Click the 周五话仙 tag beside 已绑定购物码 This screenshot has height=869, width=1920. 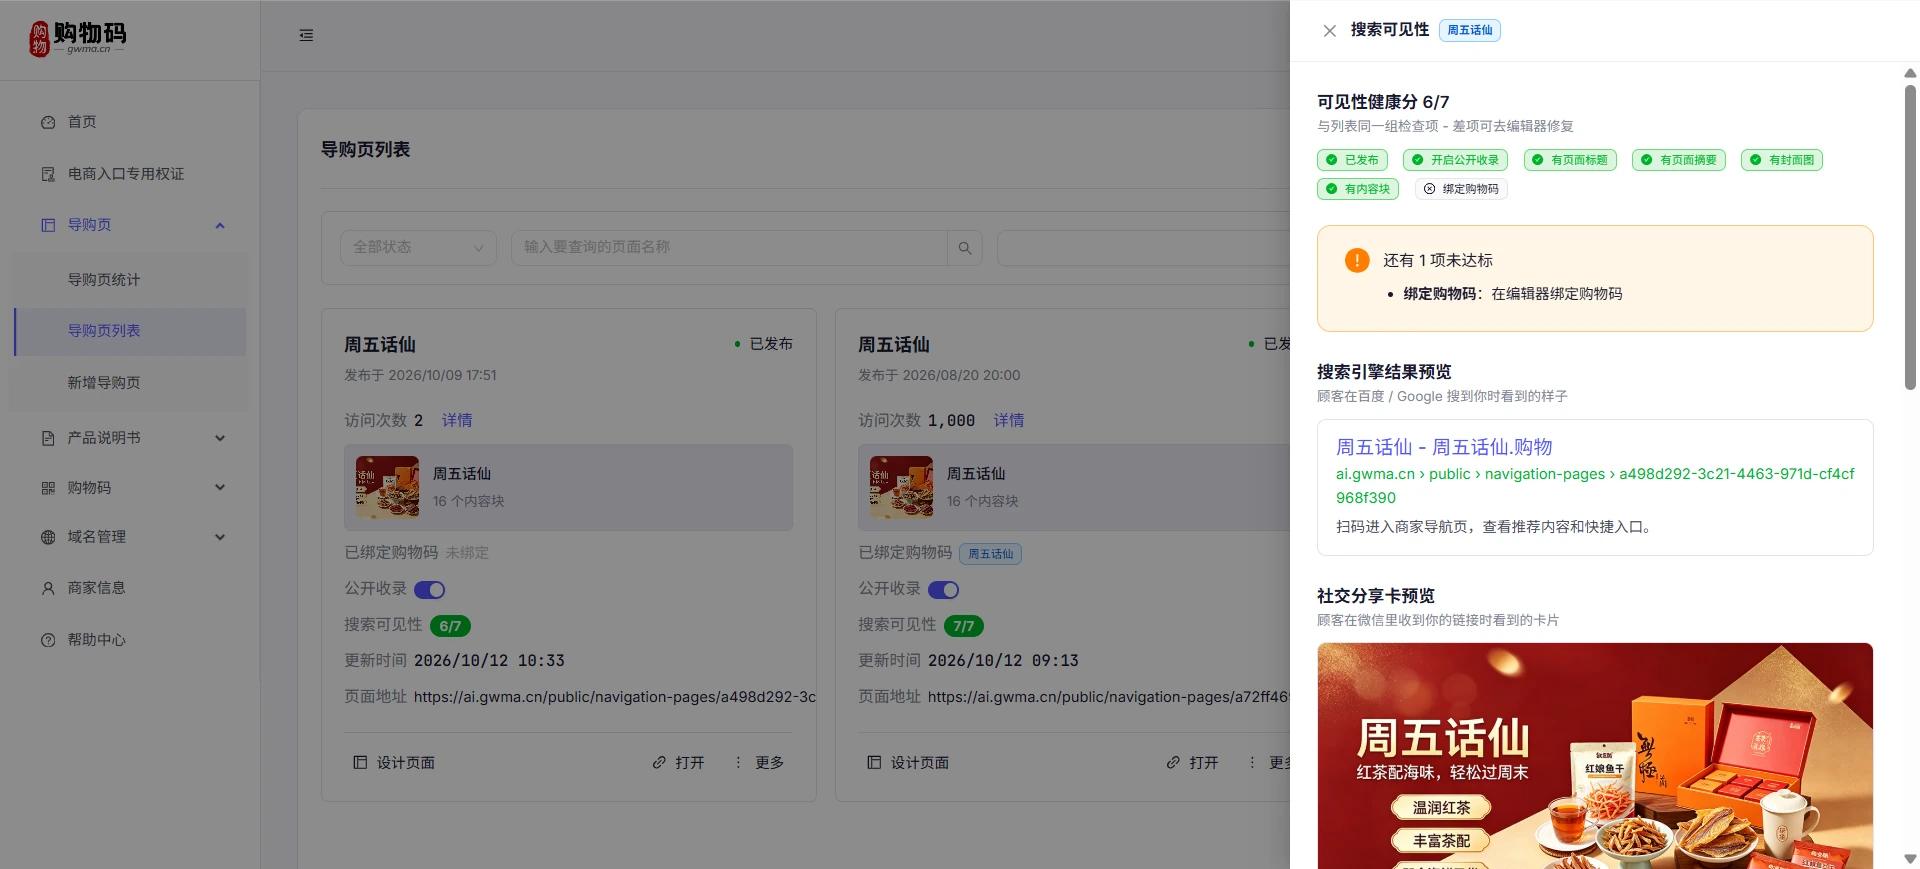coord(990,554)
